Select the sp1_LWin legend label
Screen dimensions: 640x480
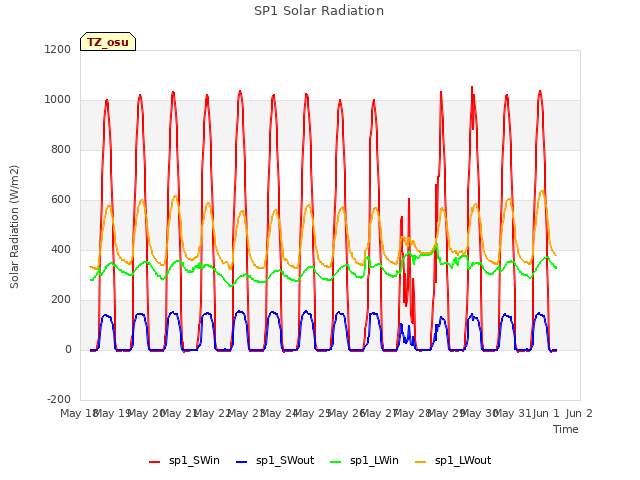[374, 461]
